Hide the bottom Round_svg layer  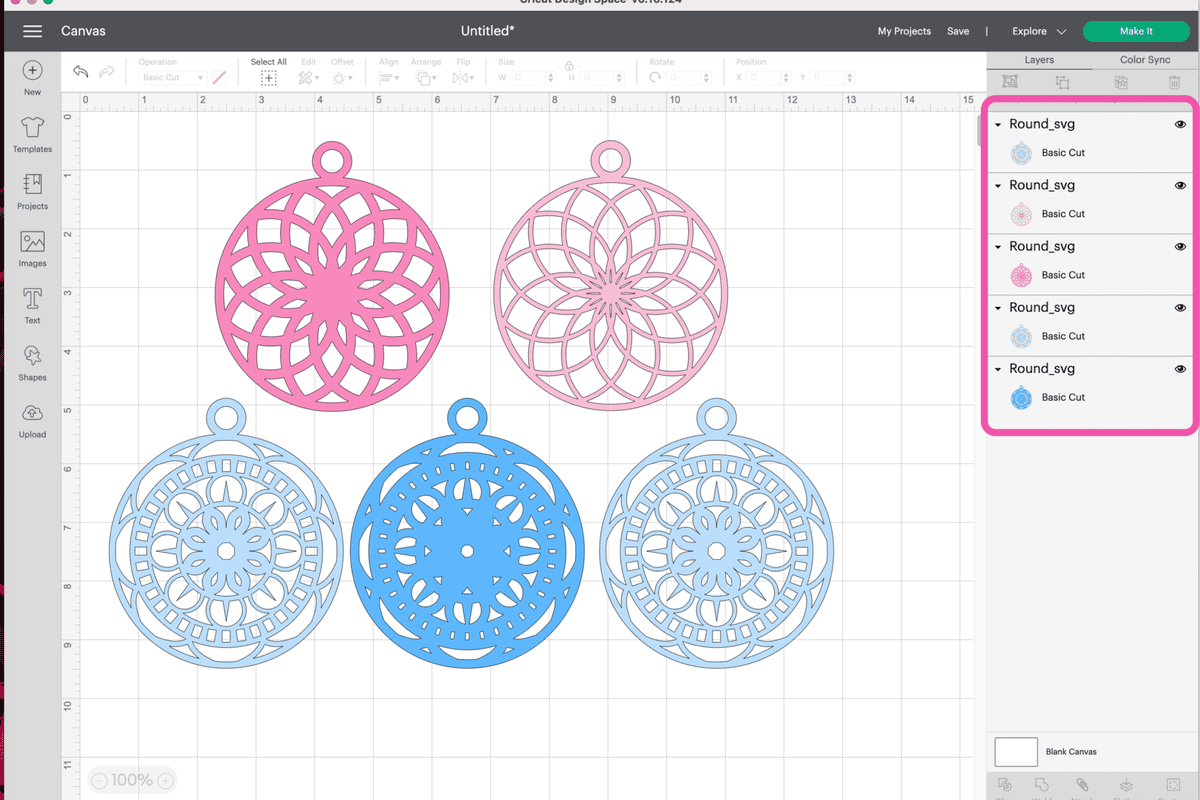tap(1180, 368)
